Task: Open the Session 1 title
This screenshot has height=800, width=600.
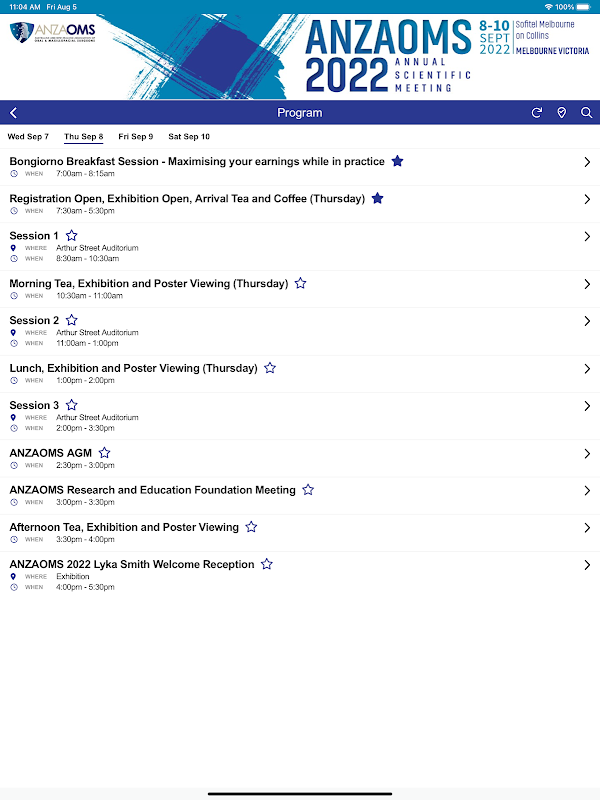Action: [34, 236]
